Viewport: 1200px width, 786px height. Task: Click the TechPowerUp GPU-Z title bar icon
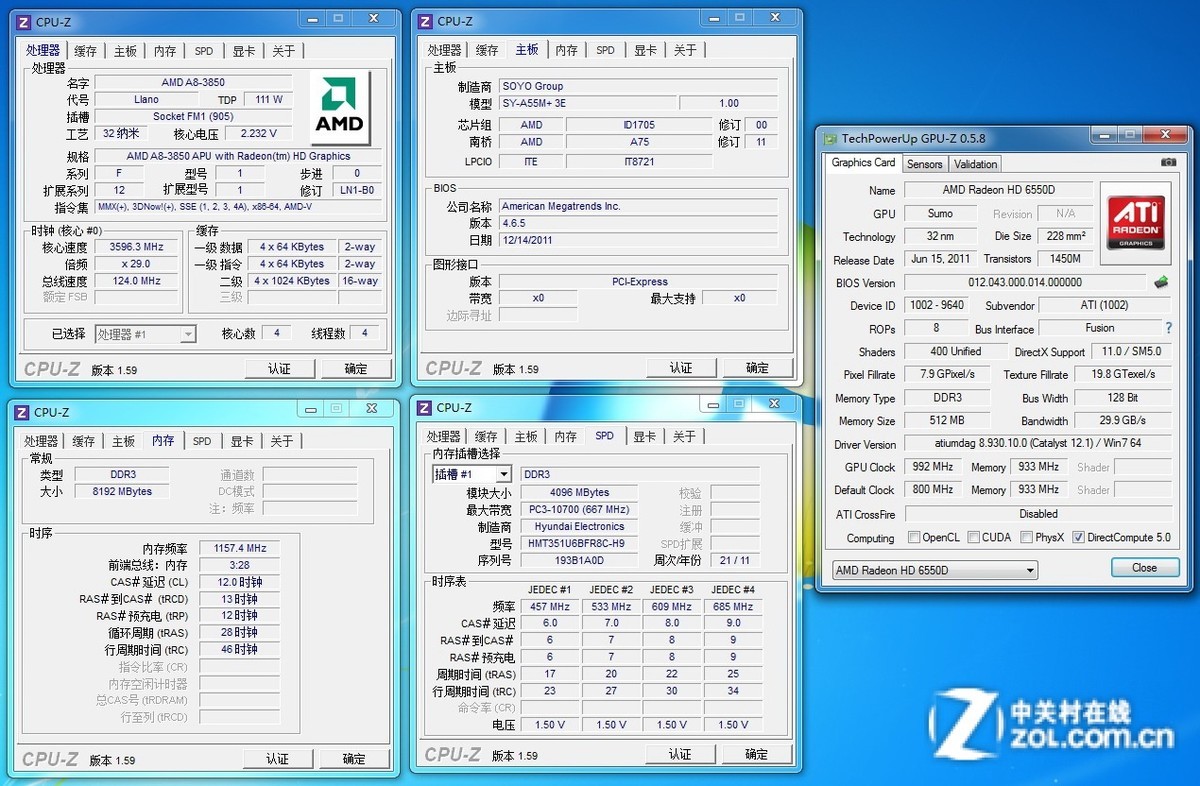tap(830, 138)
